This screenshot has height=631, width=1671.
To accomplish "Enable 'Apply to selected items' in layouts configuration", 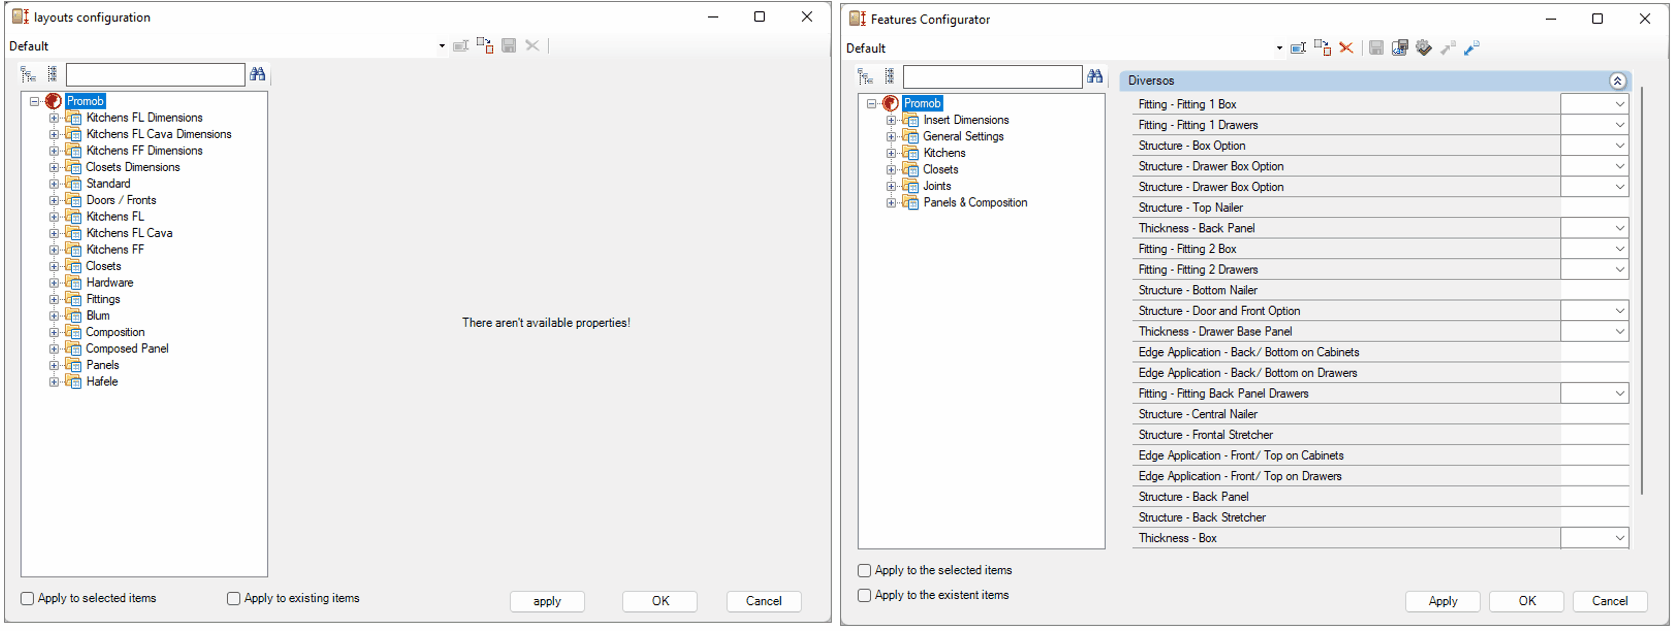I will pyautogui.click(x=28, y=599).
